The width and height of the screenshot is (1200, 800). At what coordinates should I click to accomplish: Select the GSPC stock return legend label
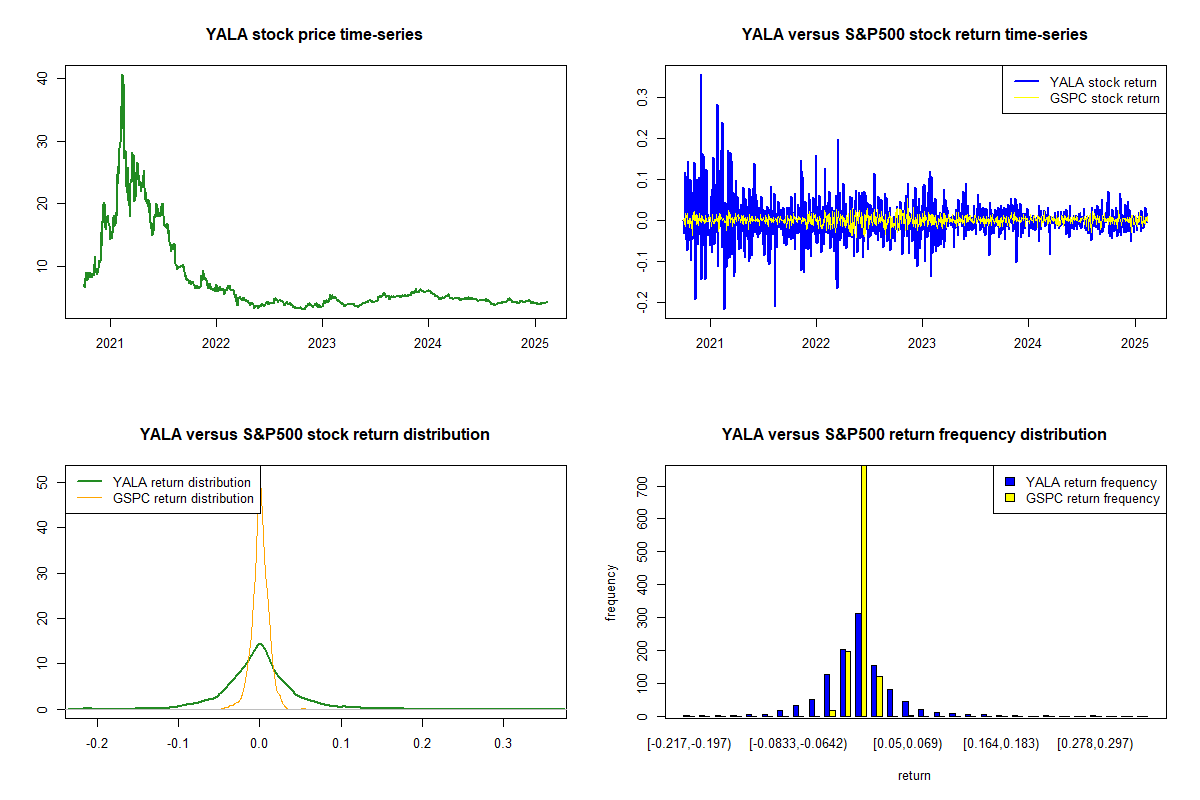point(1104,98)
